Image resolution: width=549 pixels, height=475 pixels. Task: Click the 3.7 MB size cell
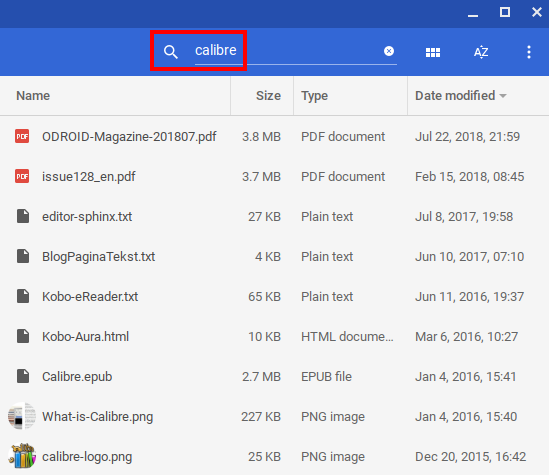[x=261, y=176]
